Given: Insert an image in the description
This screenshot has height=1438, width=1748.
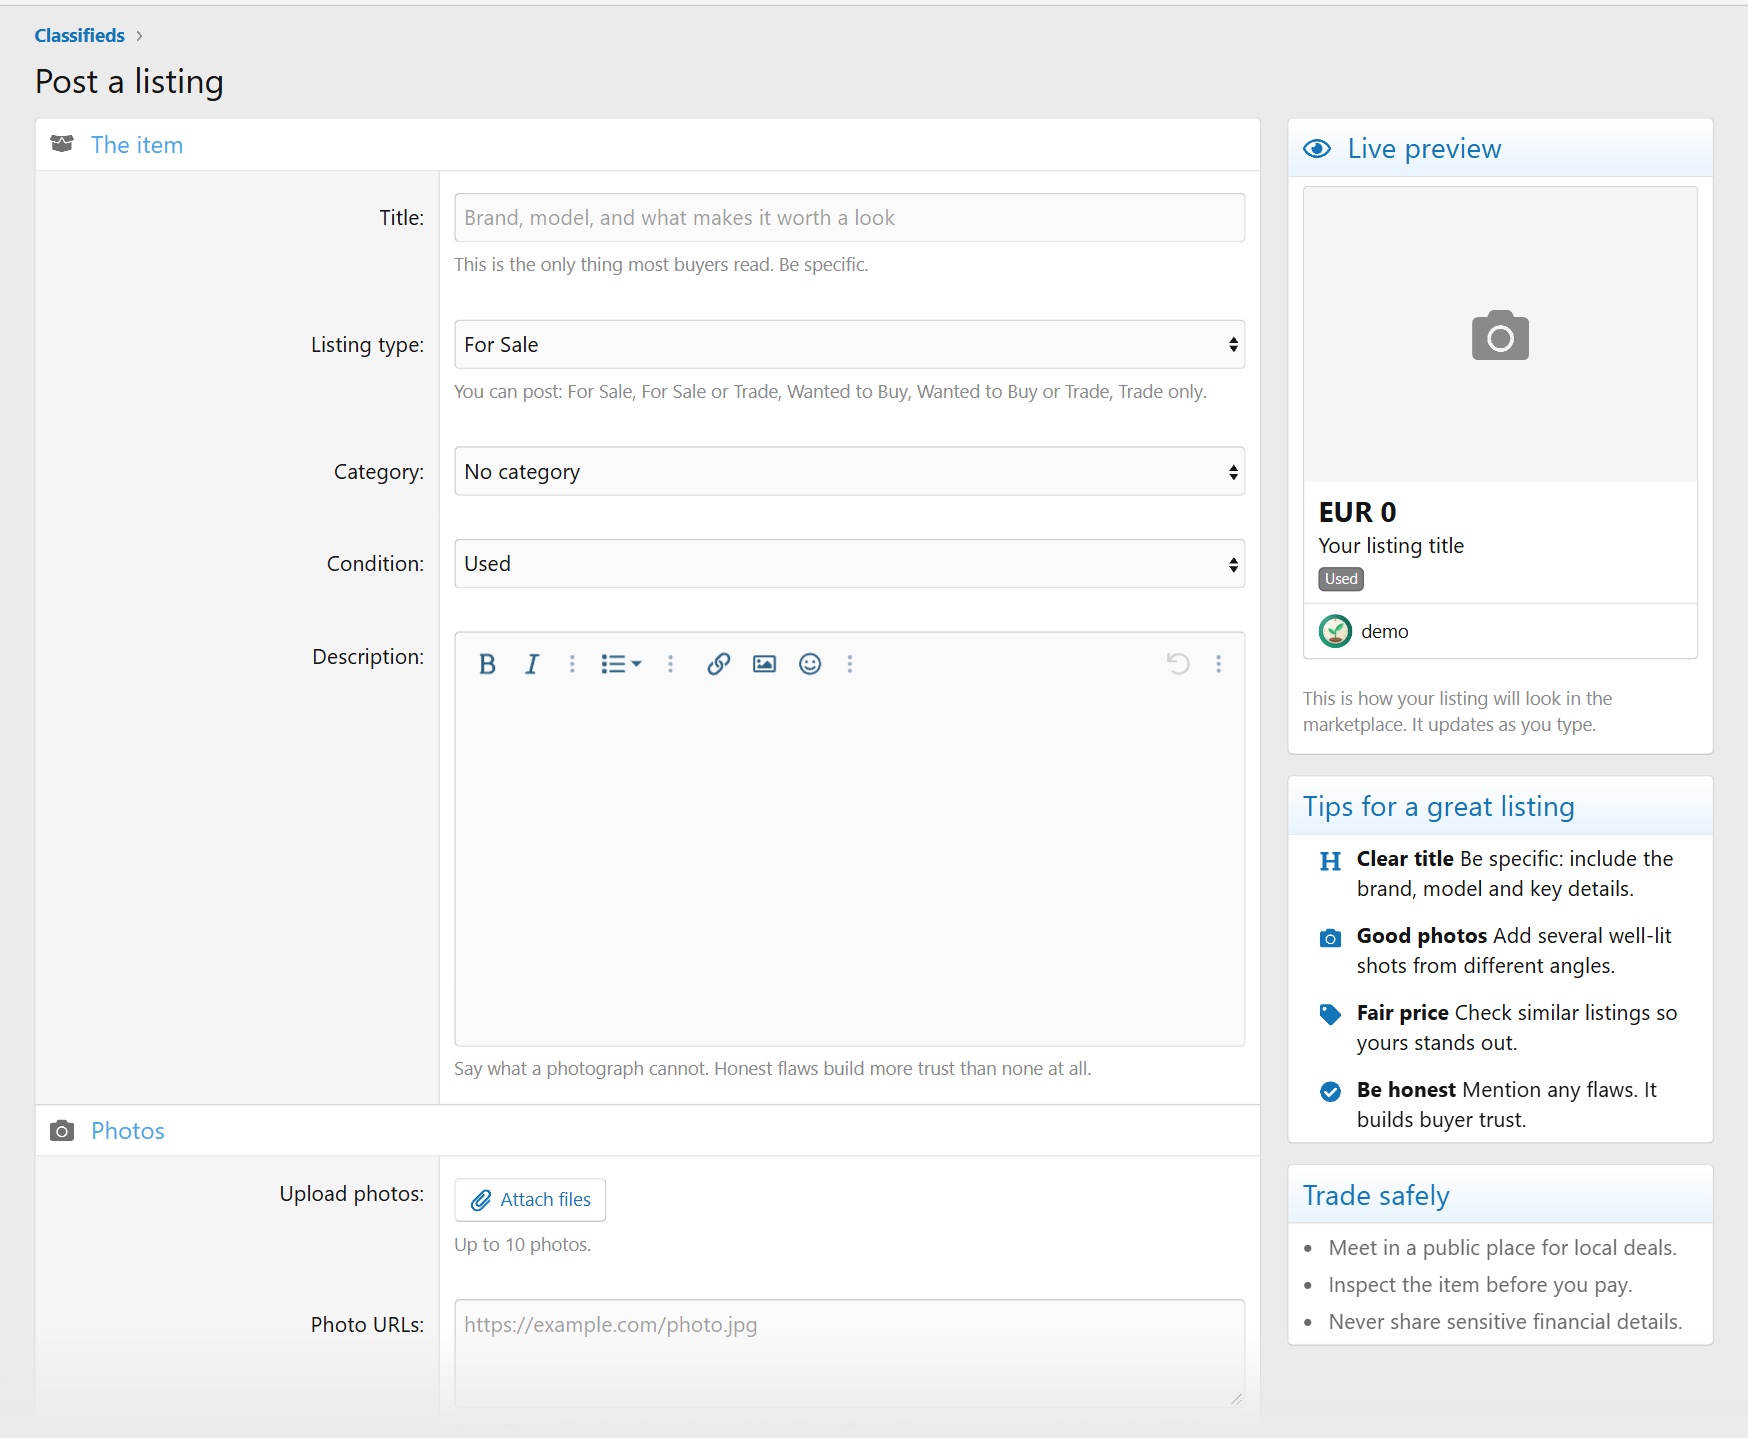Looking at the screenshot, I should coord(764,664).
